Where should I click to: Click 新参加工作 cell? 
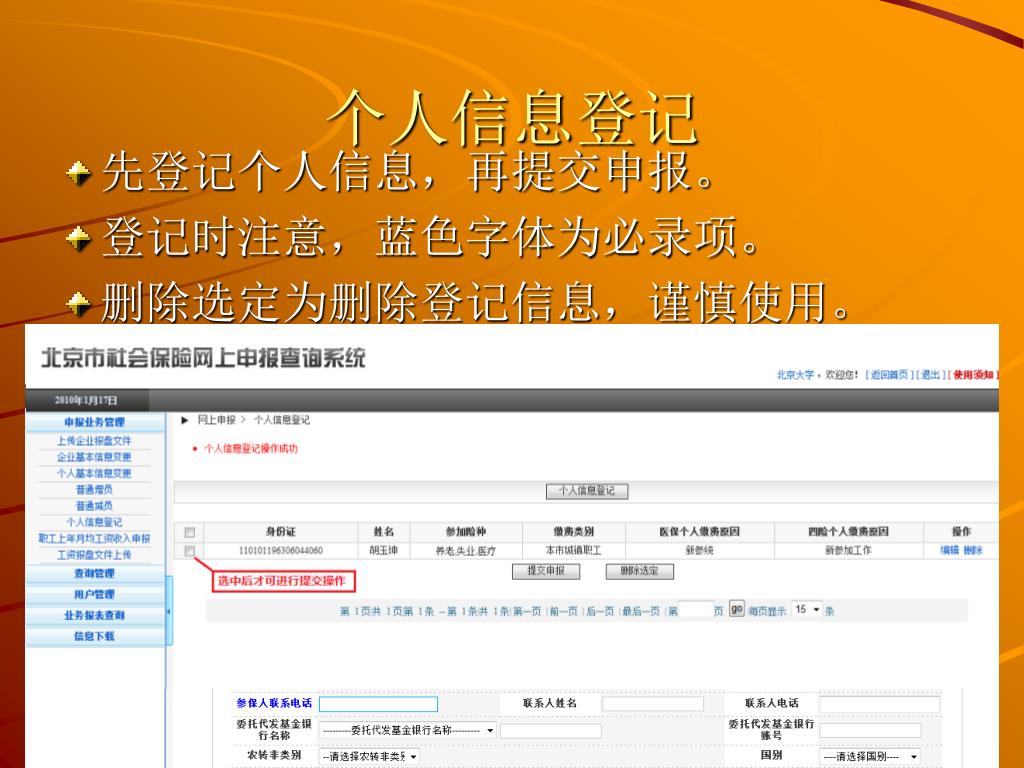848,551
